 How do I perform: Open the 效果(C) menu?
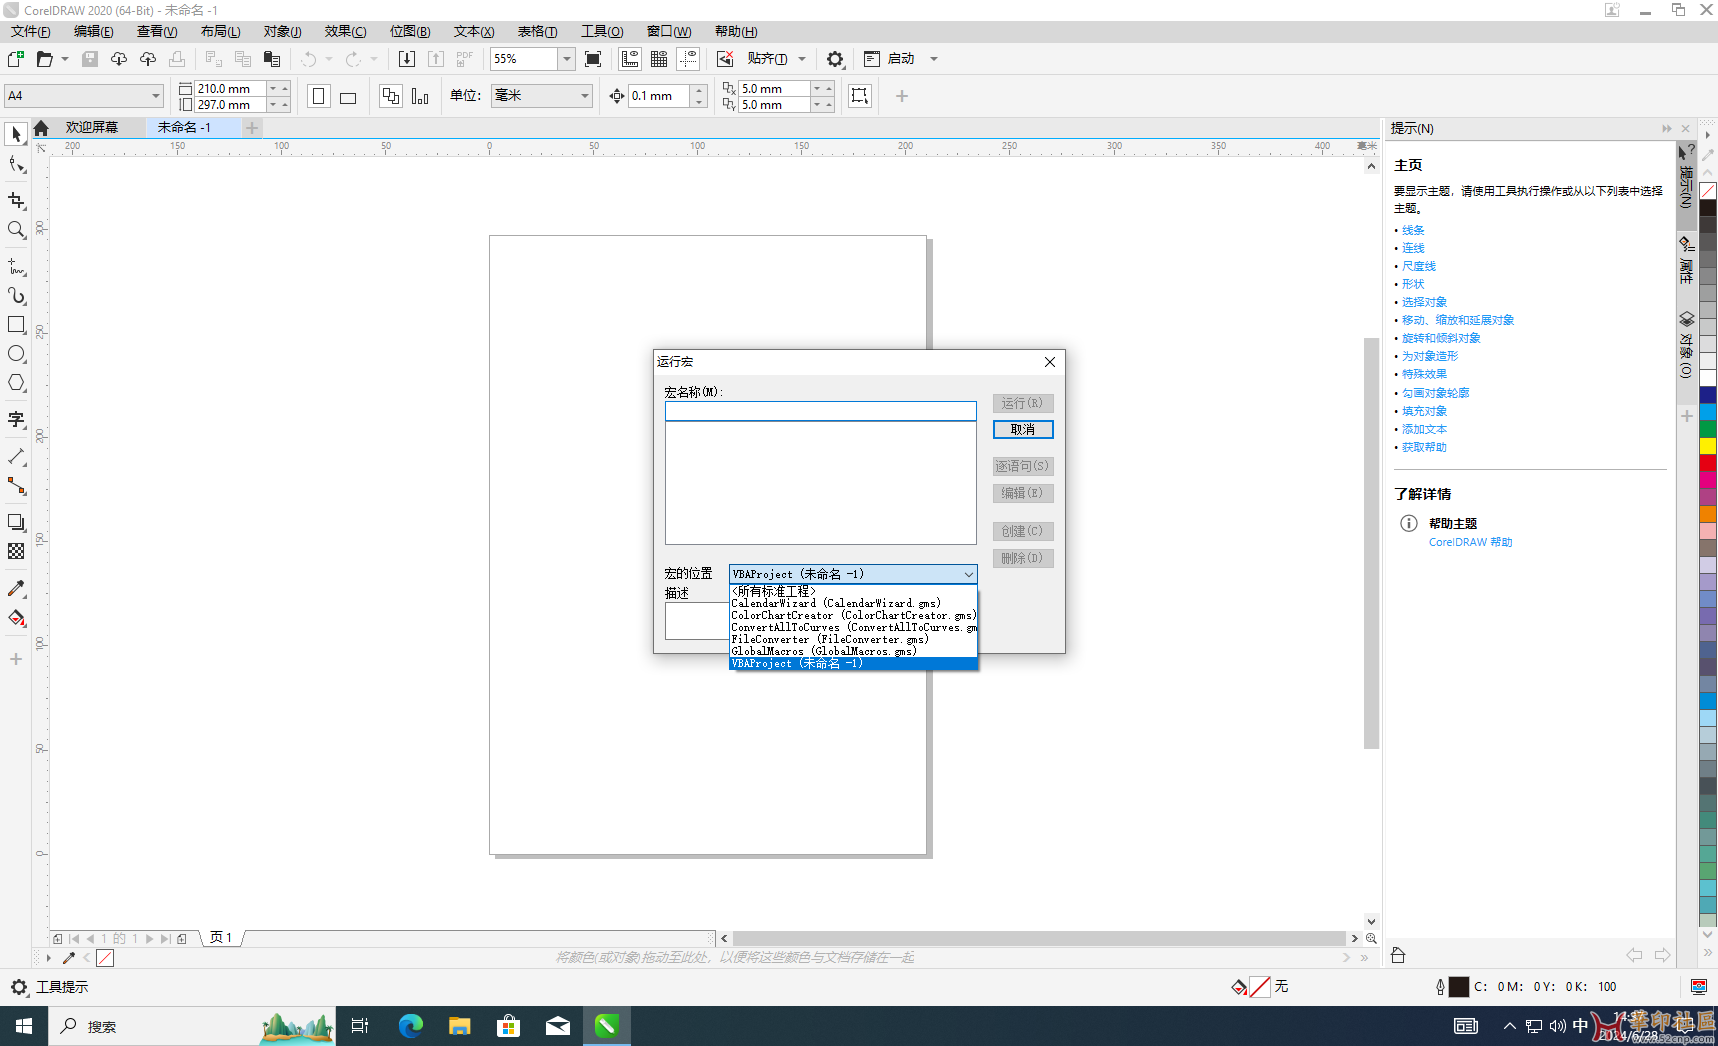[345, 32]
